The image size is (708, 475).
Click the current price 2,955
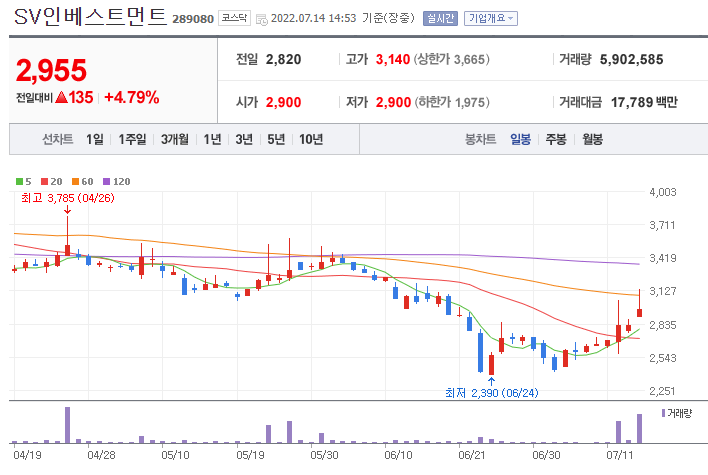coord(51,70)
